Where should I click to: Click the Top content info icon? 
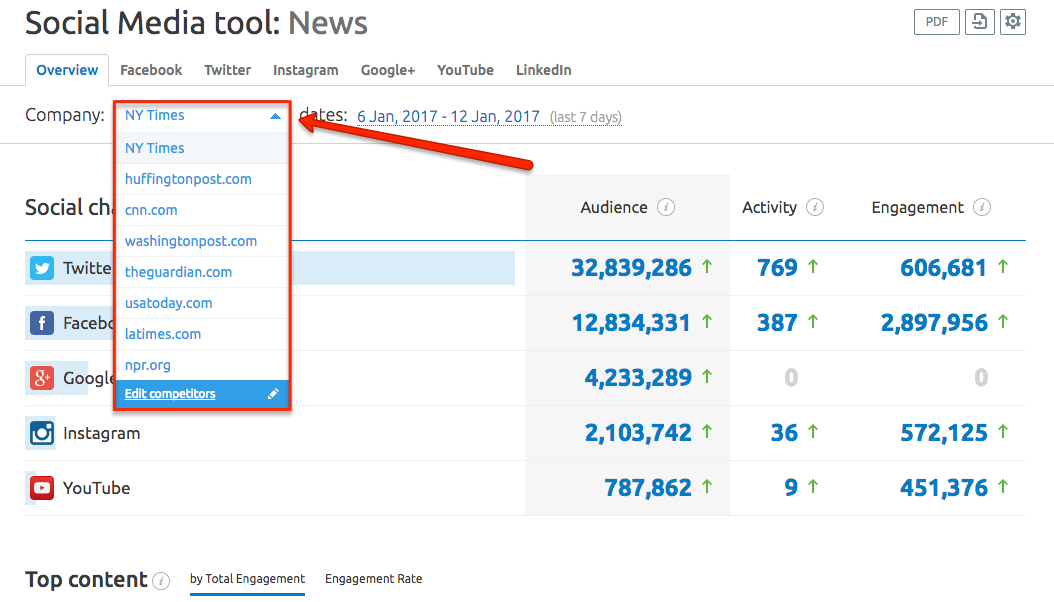tap(160, 580)
